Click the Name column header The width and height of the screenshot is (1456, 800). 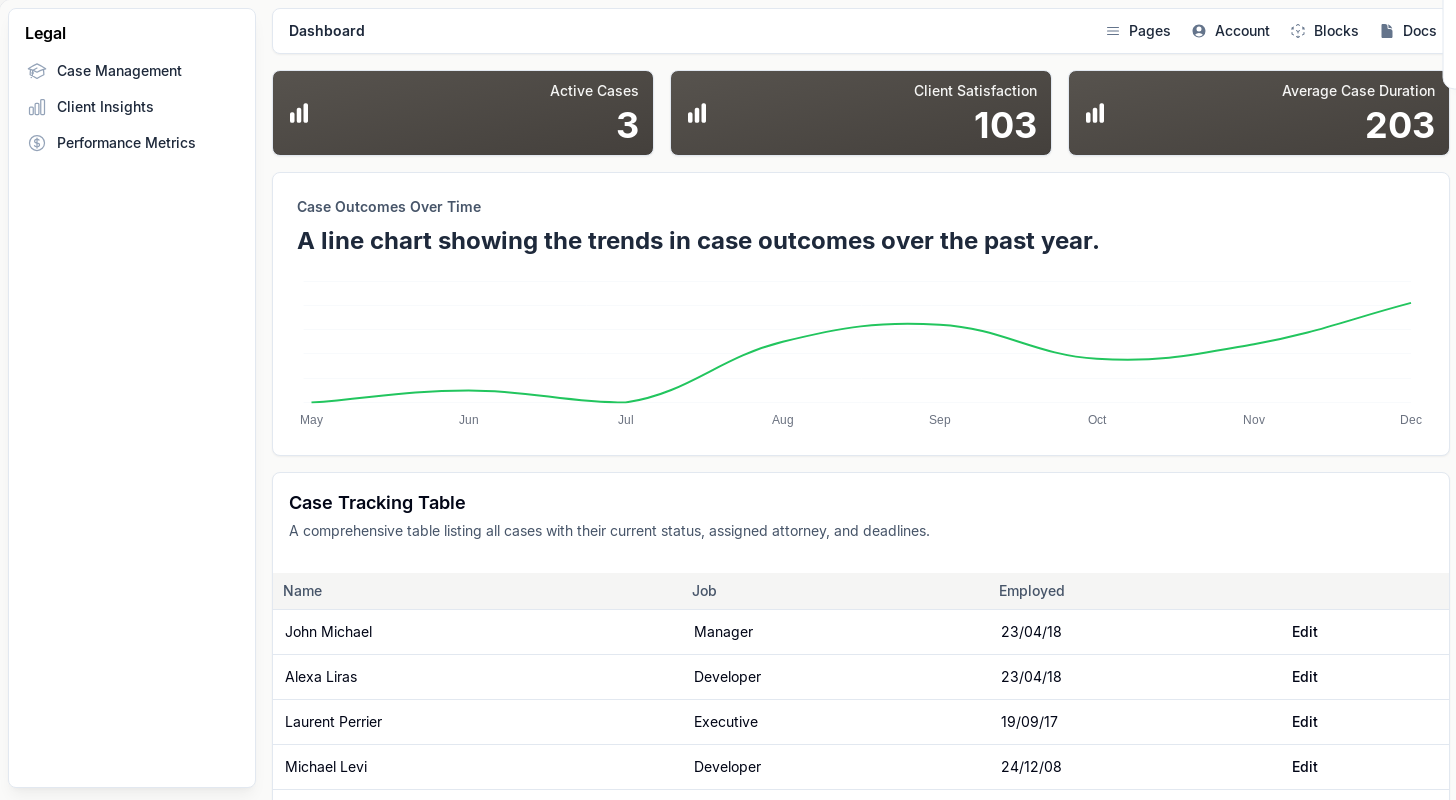tap(302, 591)
